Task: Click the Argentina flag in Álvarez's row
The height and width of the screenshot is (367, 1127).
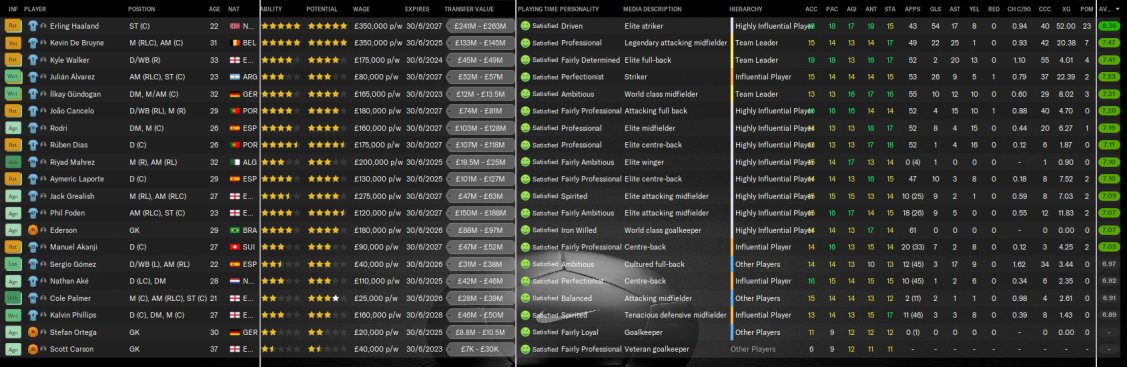Action: [x=234, y=77]
